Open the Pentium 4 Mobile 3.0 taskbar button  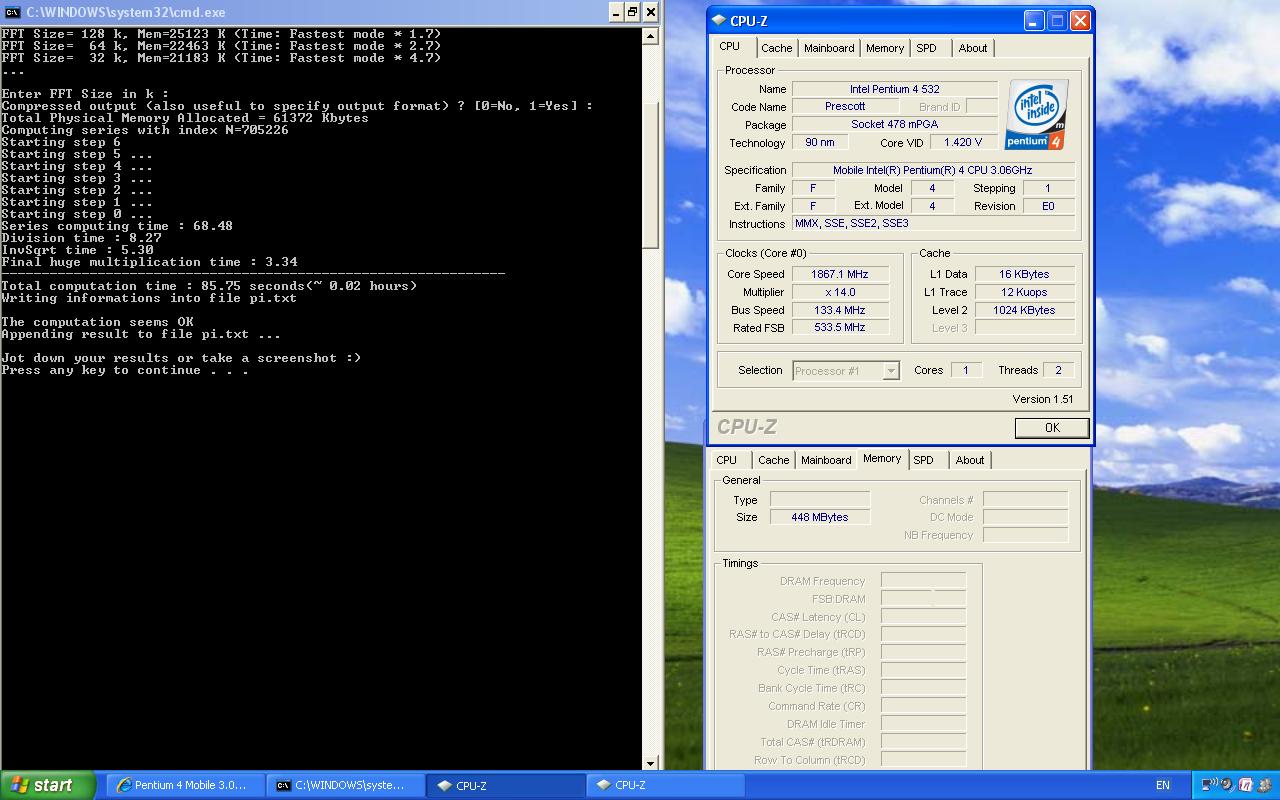[186, 785]
